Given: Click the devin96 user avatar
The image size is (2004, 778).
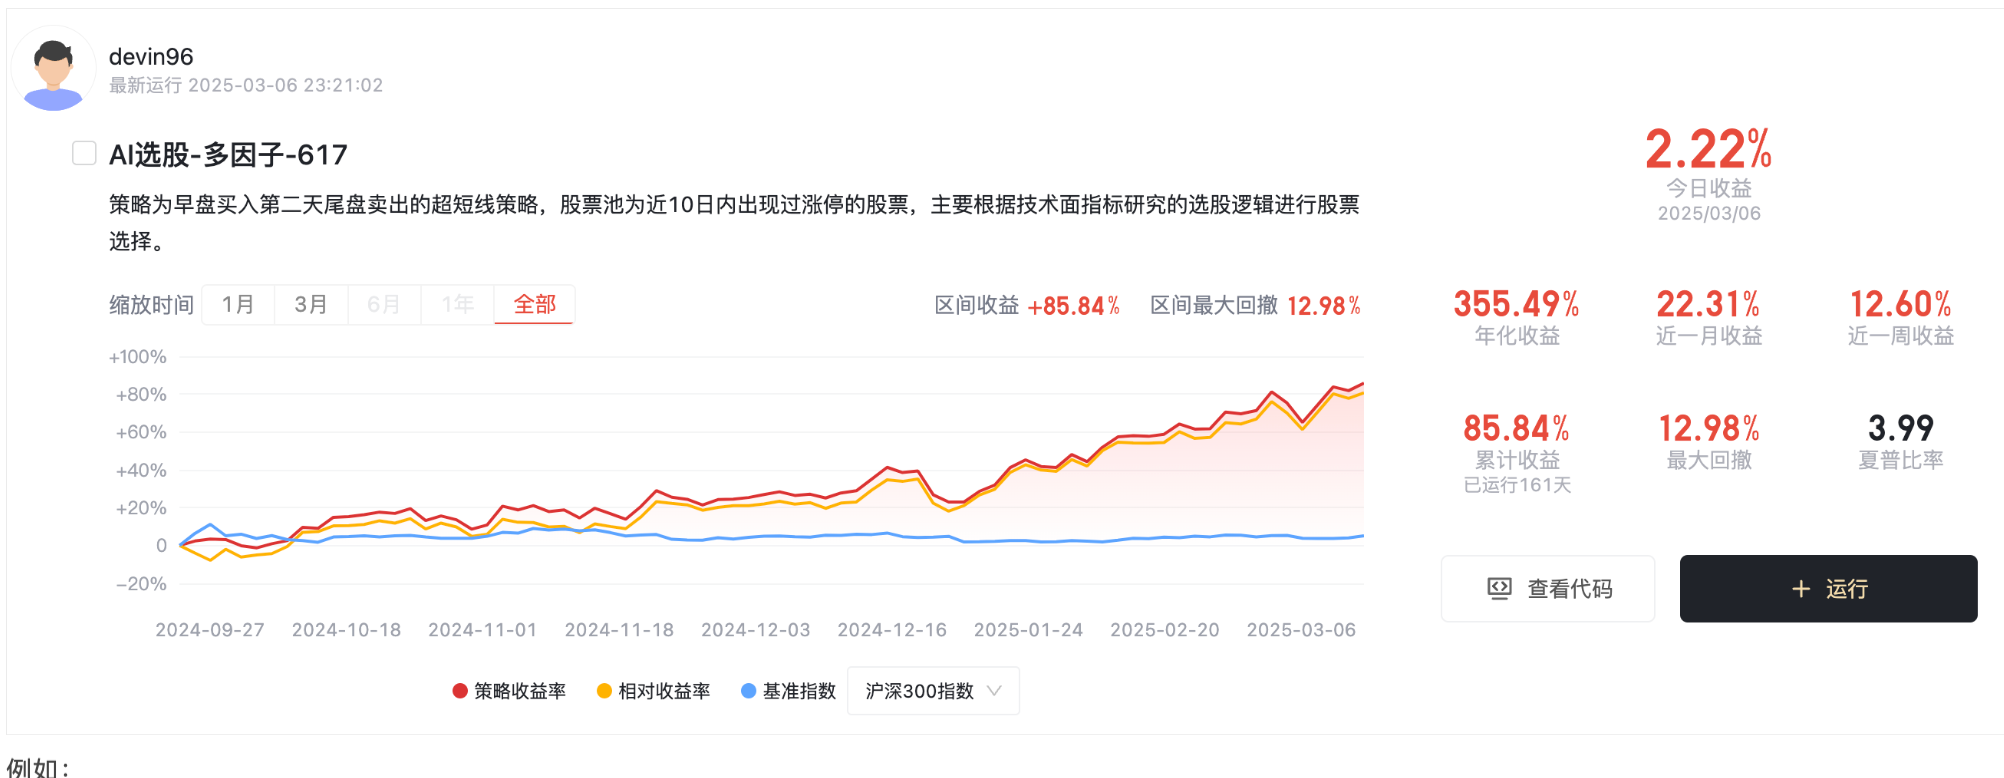Looking at the screenshot, I should (x=53, y=69).
